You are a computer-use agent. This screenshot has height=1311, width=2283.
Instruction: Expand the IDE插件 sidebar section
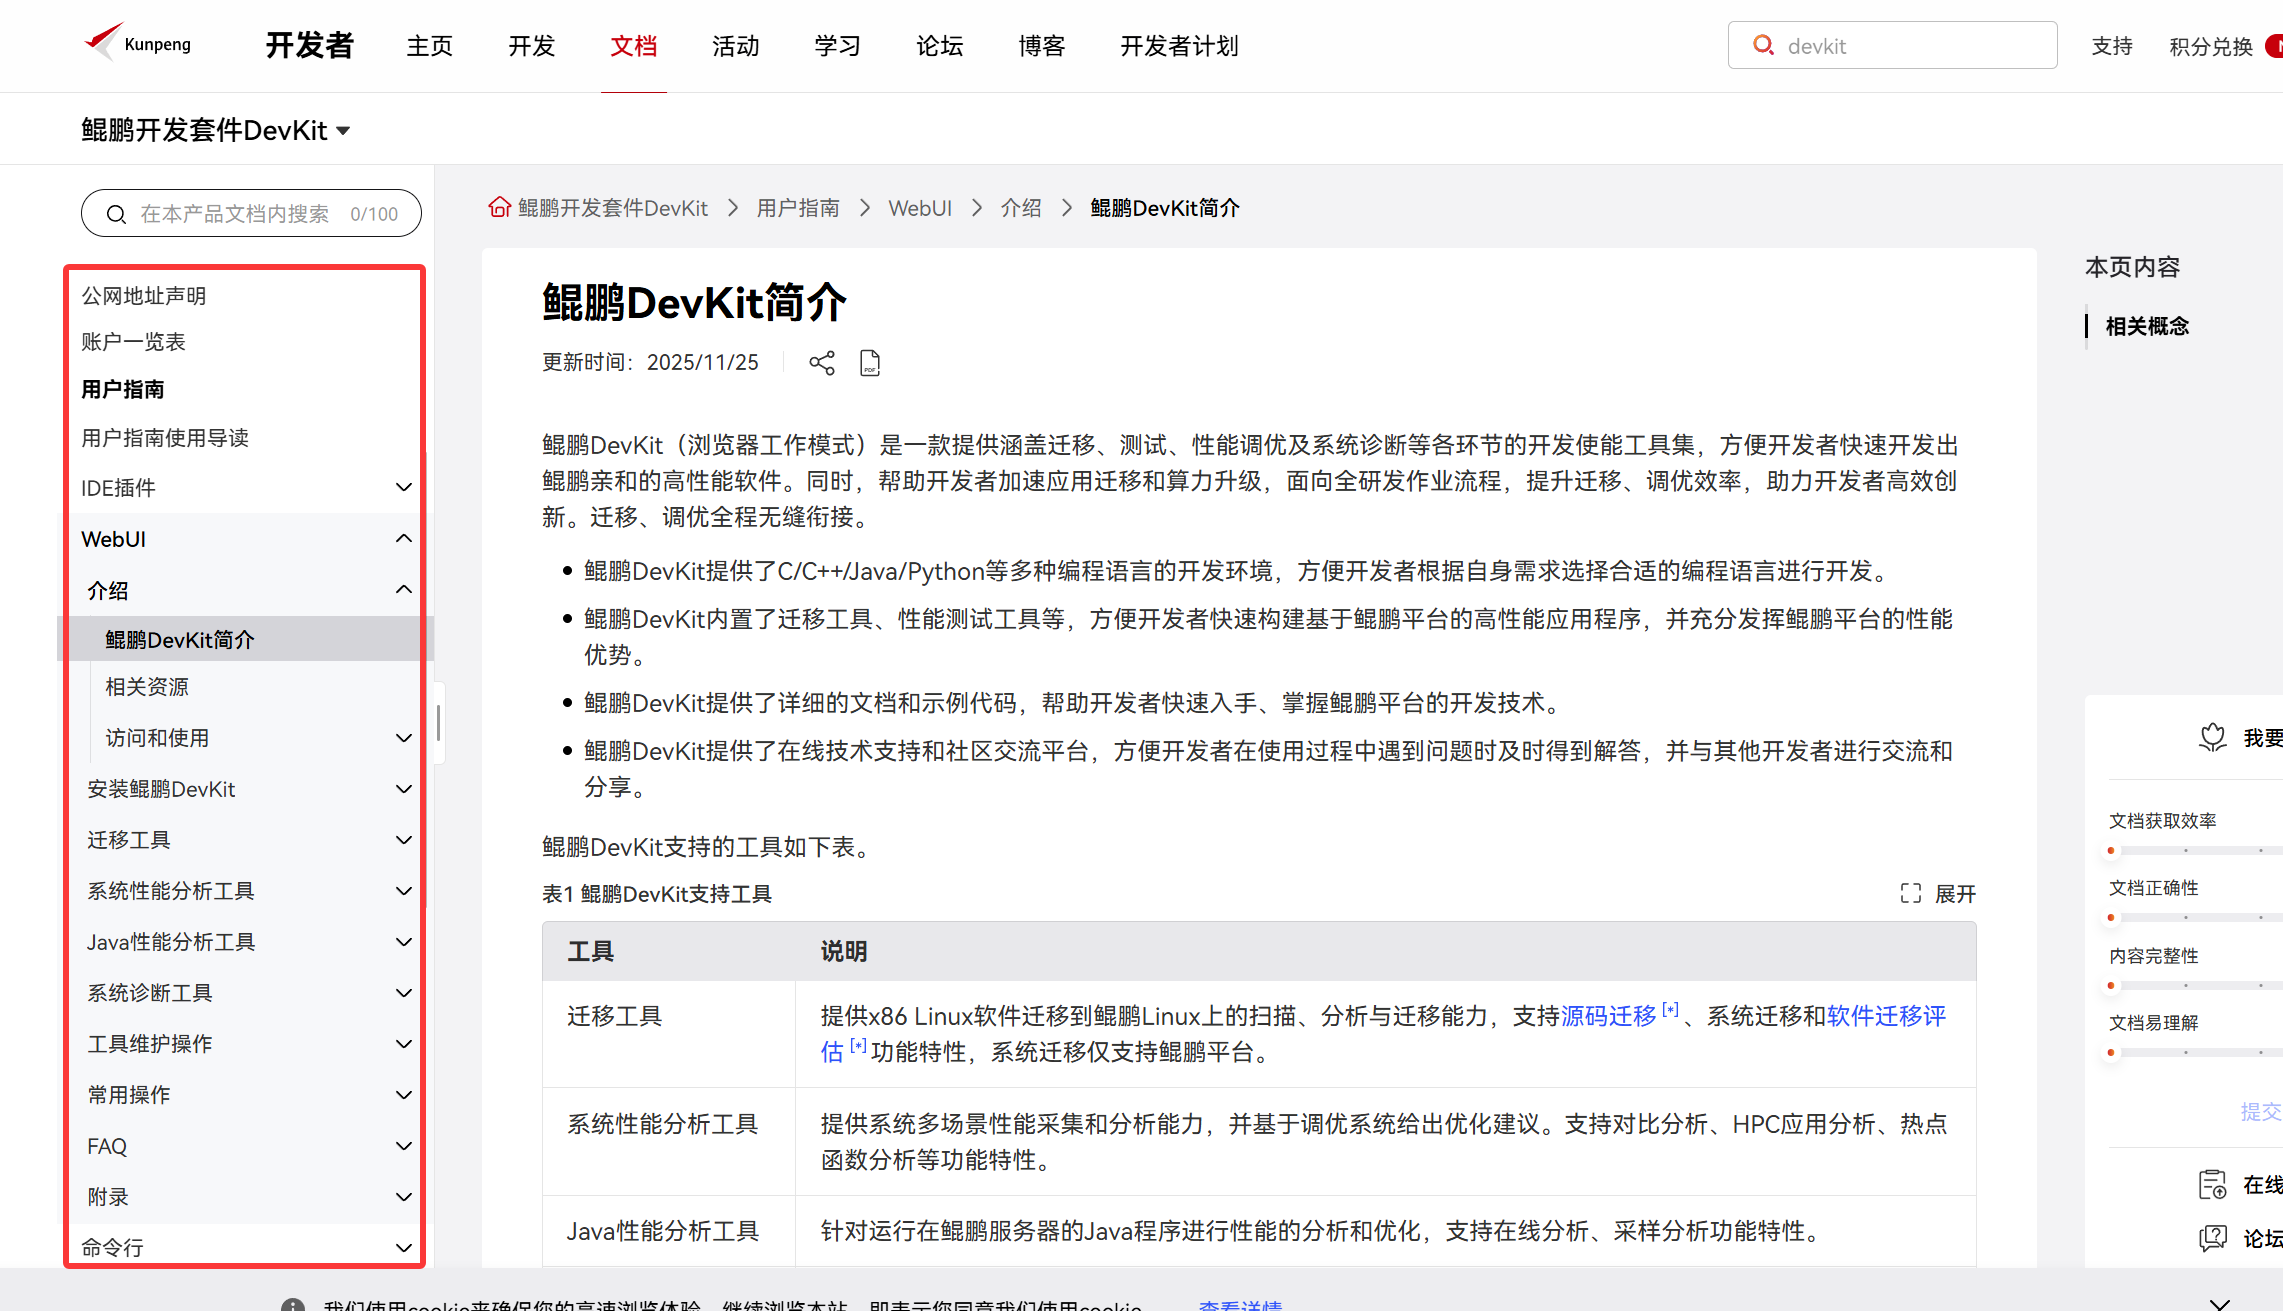coord(403,487)
